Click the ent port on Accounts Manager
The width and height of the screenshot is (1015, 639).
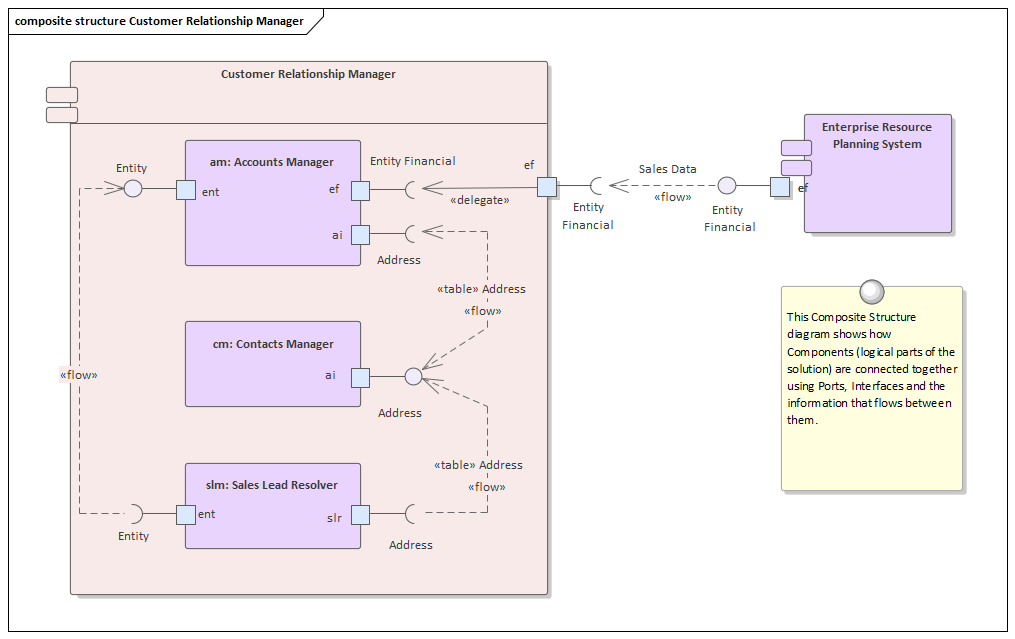(x=185, y=188)
